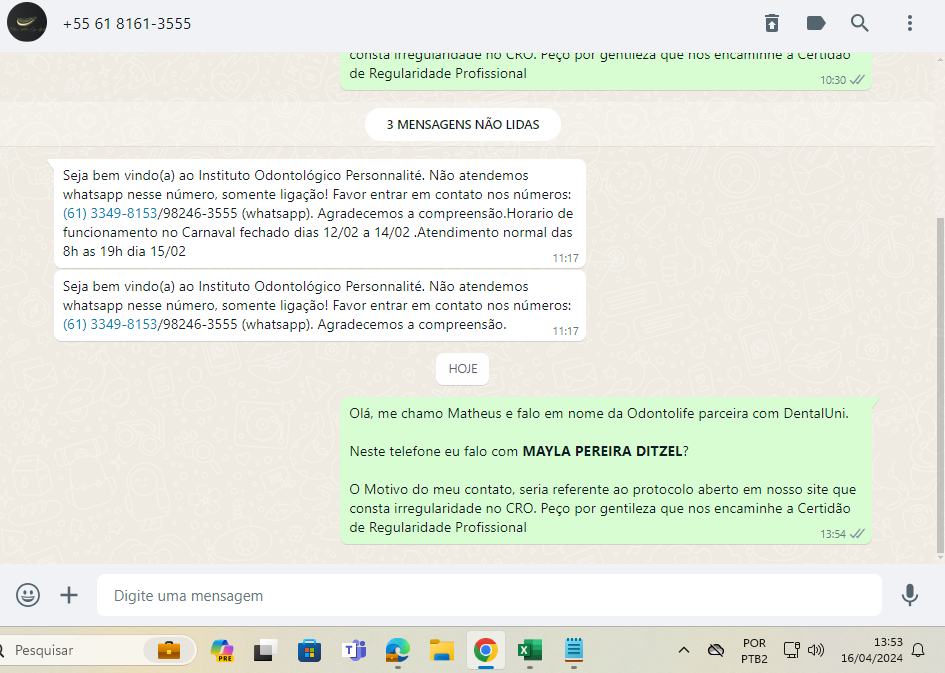This screenshot has width=945, height=673.
Task: Search messages with the magnifier icon
Action: (860, 23)
